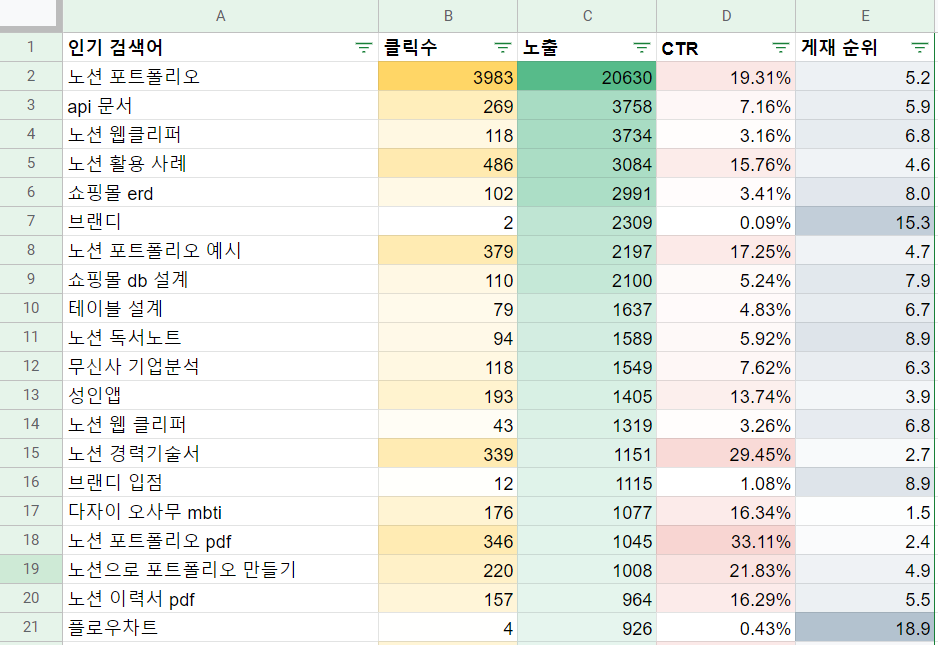Select column B header
The width and height of the screenshot is (938, 645).
448,16
